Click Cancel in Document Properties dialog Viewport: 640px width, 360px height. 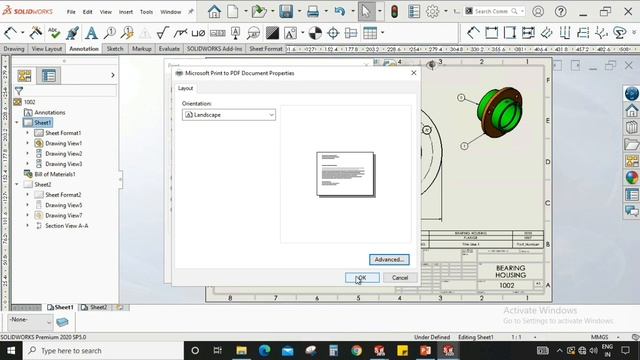click(x=400, y=278)
